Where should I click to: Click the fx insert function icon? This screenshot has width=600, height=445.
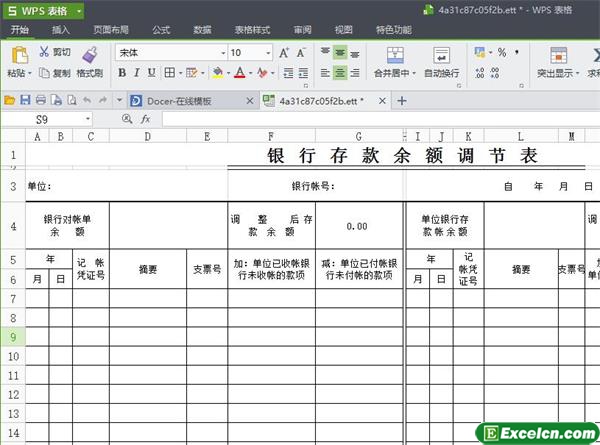coord(145,119)
